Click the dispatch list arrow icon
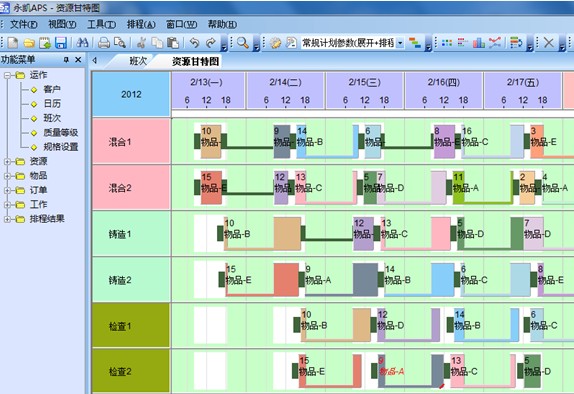Image resolution: width=574 pixels, height=394 pixels. [x=516, y=43]
